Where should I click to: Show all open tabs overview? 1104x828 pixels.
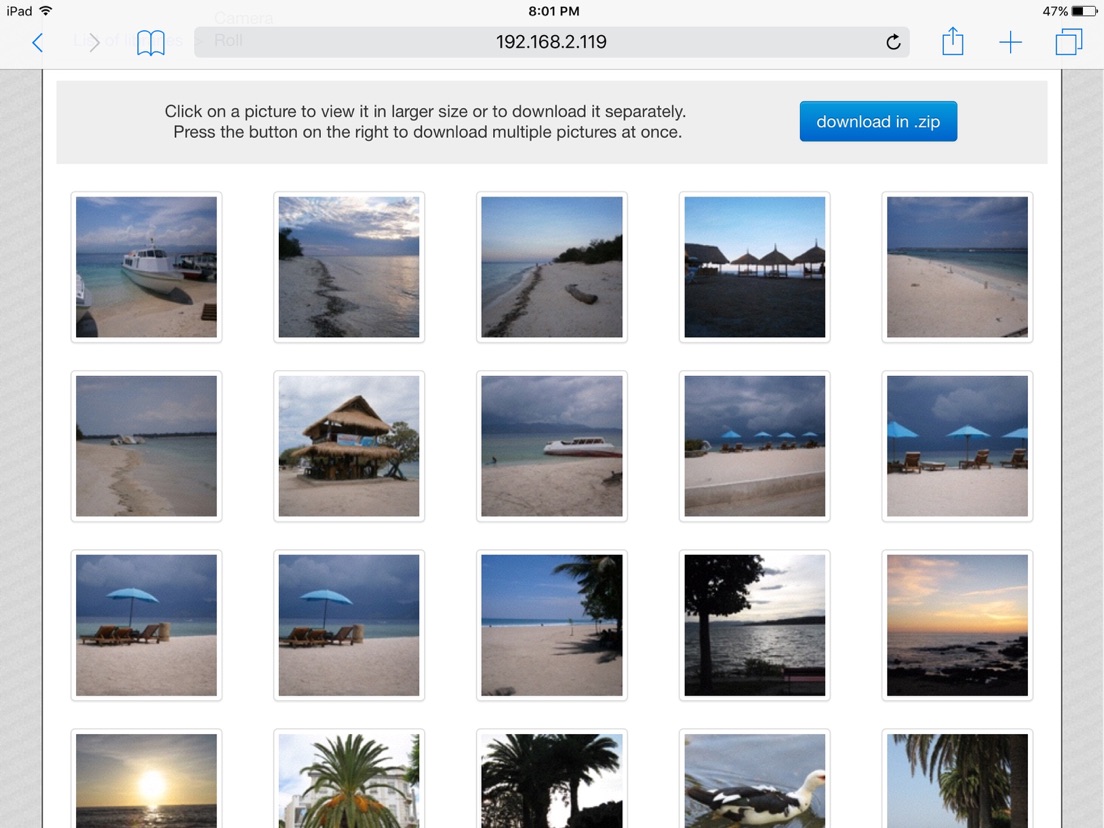pyautogui.click(x=1068, y=42)
